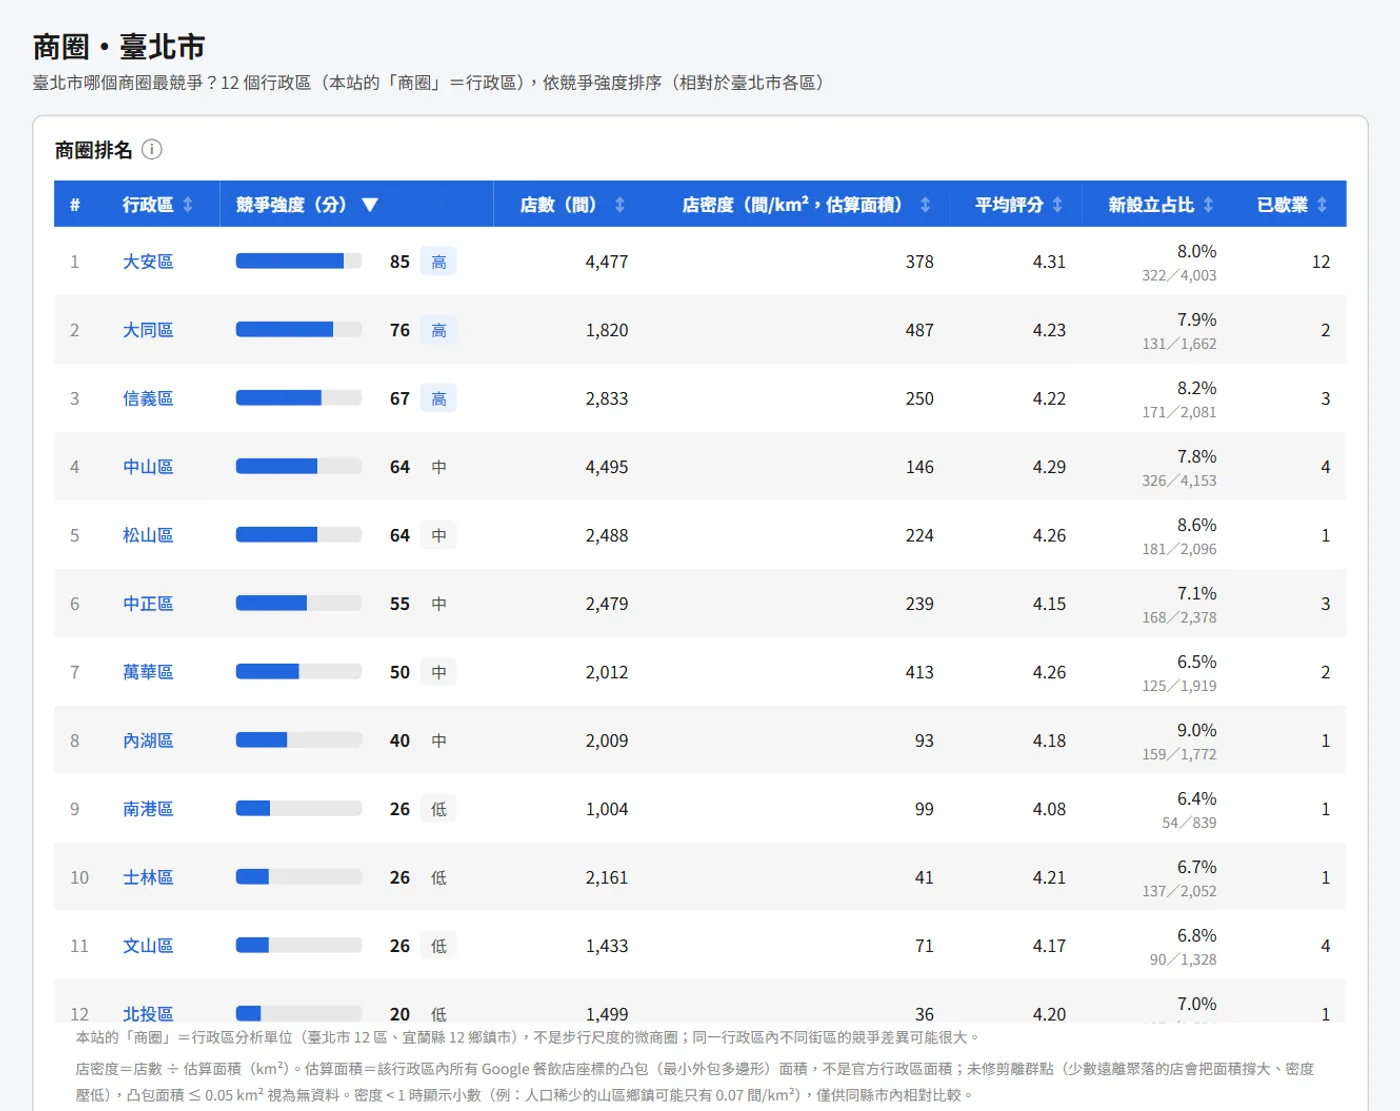Click average rating 4.31

(1049, 262)
